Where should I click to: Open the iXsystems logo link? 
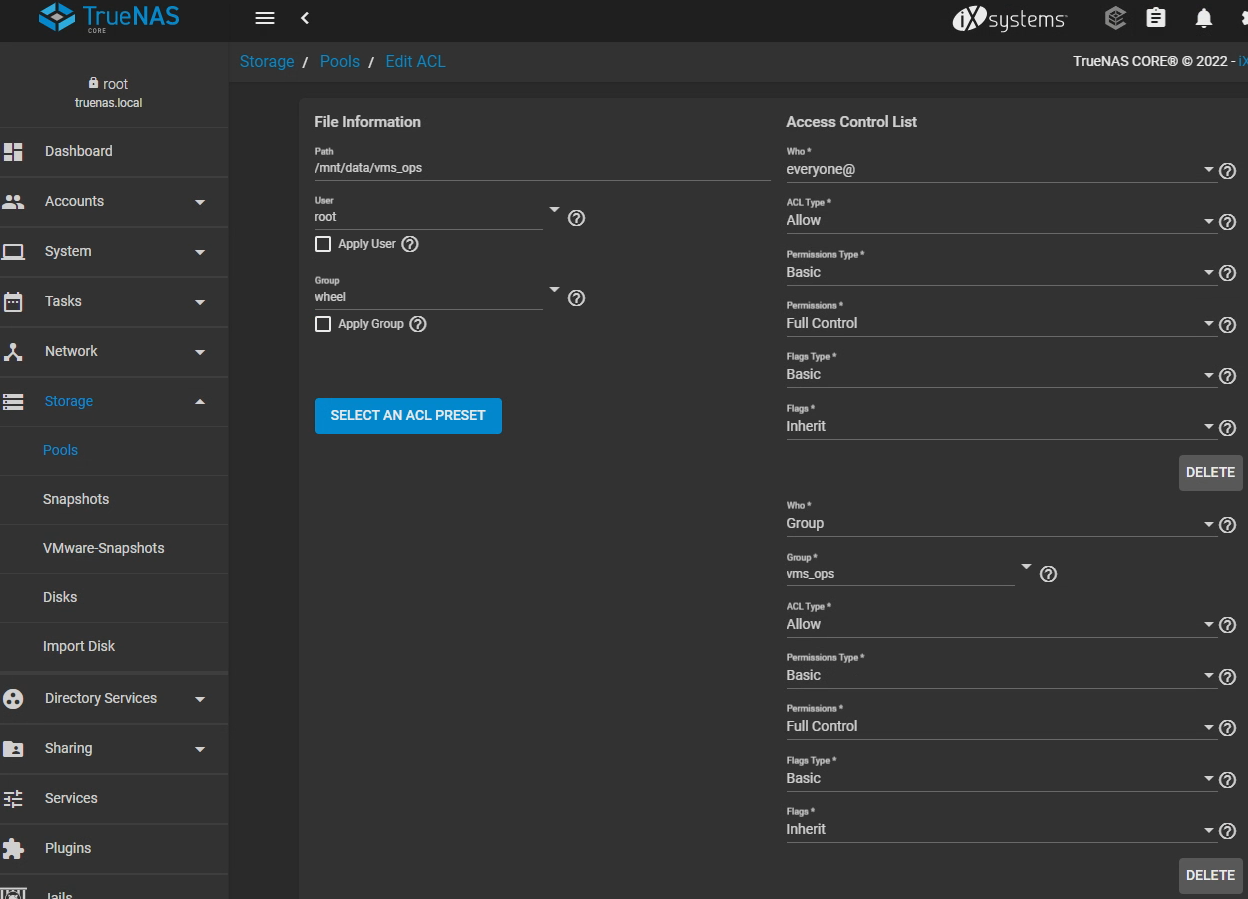(x=1010, y=18)
